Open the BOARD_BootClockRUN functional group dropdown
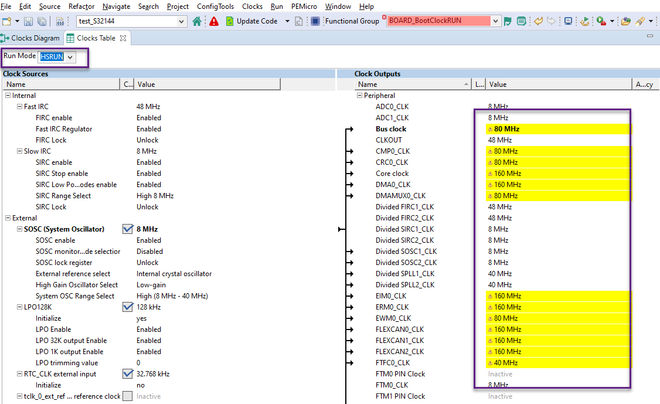 [496, 21]
